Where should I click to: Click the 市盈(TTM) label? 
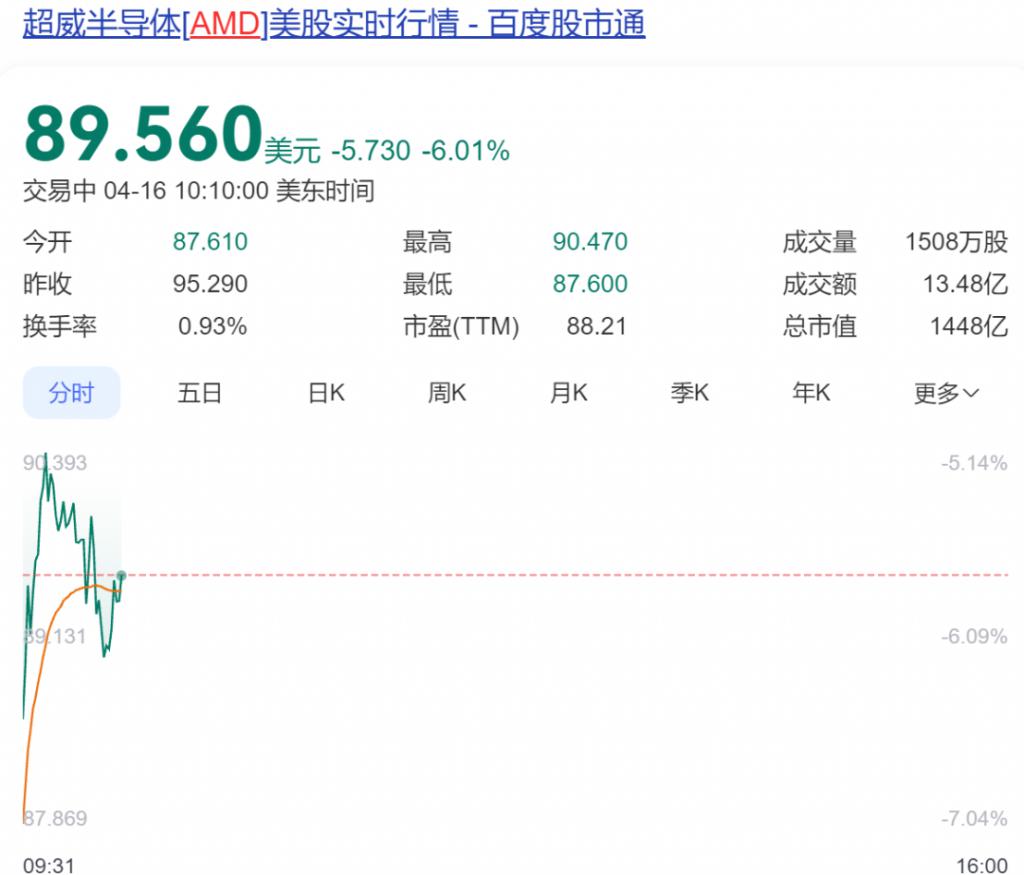click(461, 326)
